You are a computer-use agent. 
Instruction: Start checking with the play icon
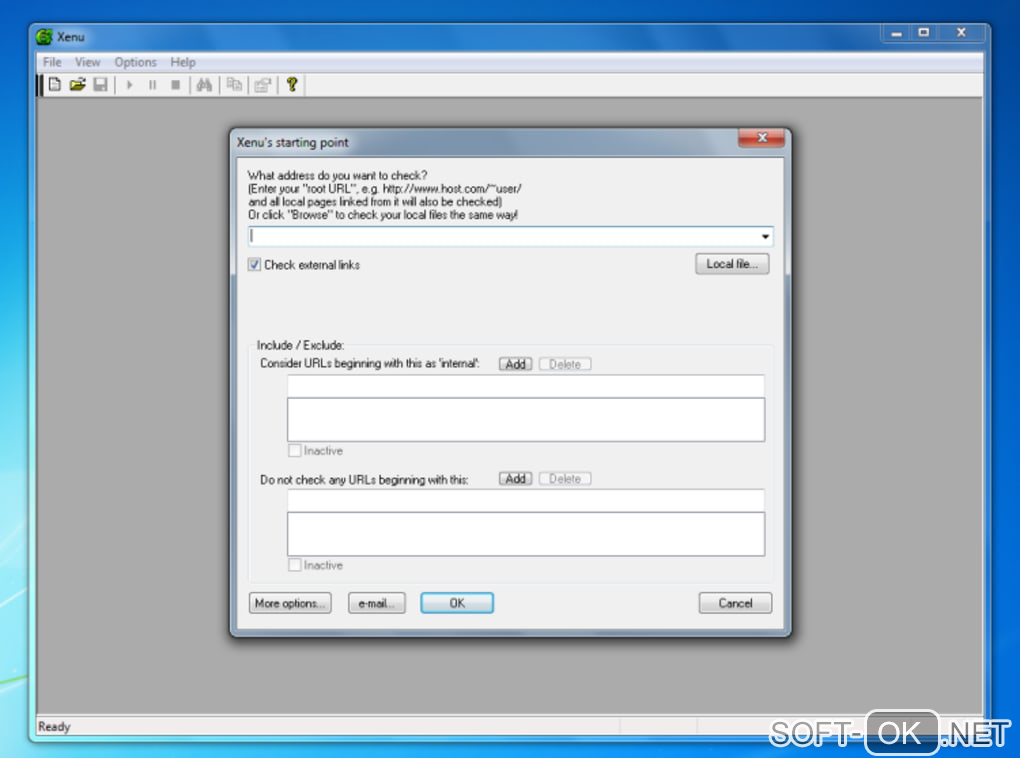pyautogui.click(x=129, y=85)
